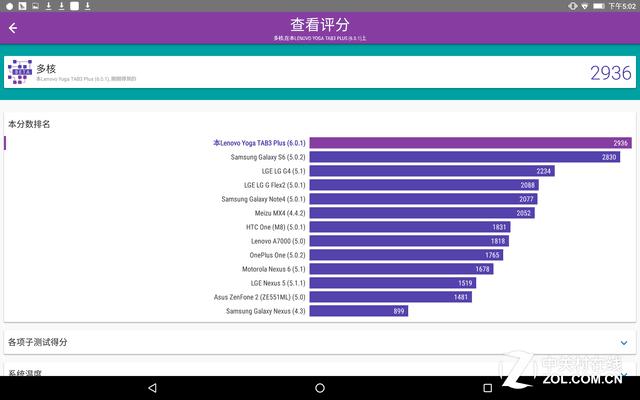Screen dimensions: 640x400
Task: Tap the 查看评分 page title
Action: point(320,24)
